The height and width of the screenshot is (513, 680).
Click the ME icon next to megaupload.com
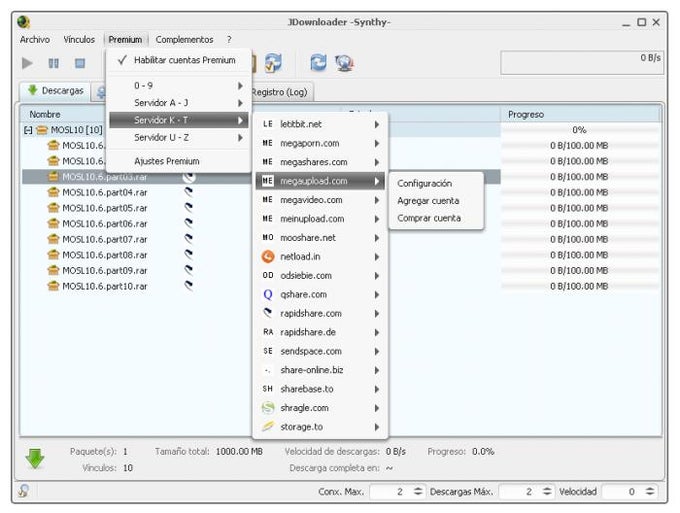coord(268,181)
